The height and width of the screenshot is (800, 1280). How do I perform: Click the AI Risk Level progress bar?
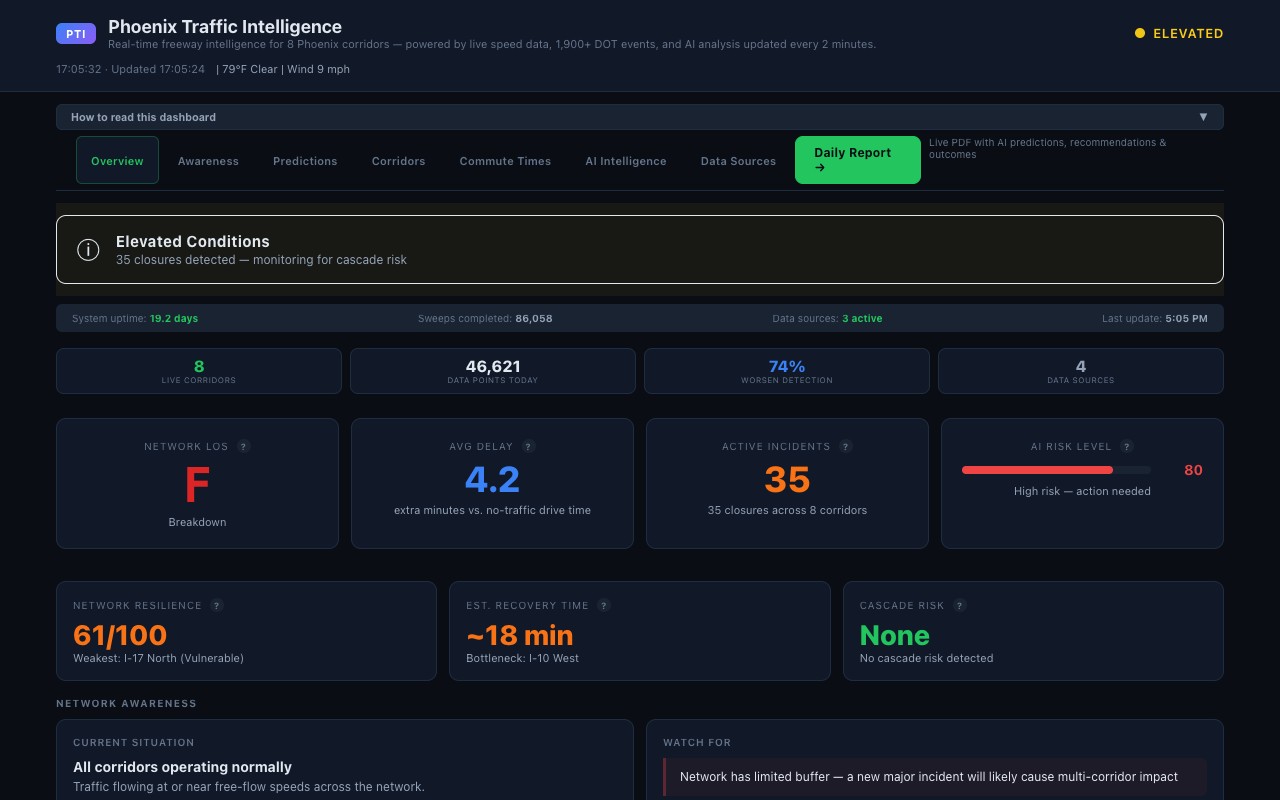point(1055,470)
